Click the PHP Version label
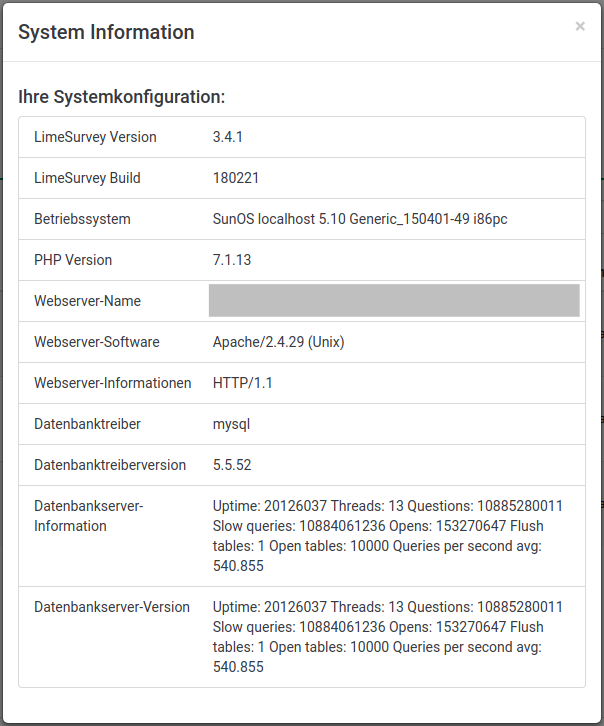 [73, 260]
